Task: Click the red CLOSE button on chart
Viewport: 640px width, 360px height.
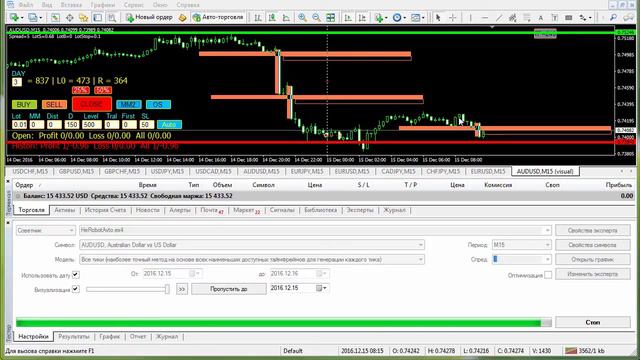Action: (x=92, y=104)
